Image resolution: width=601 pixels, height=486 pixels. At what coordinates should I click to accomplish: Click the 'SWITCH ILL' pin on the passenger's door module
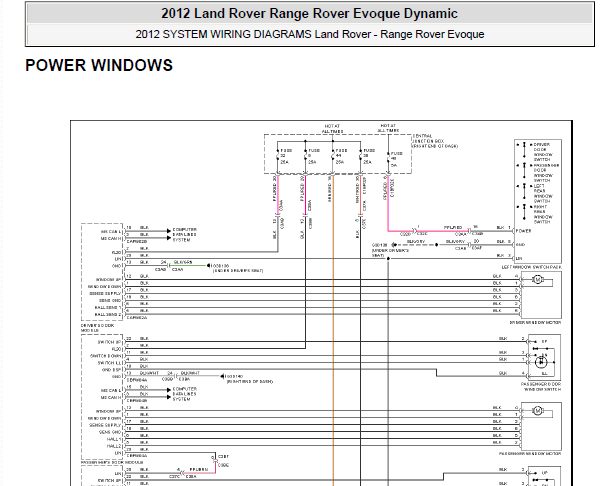click(x=110, y=363)
